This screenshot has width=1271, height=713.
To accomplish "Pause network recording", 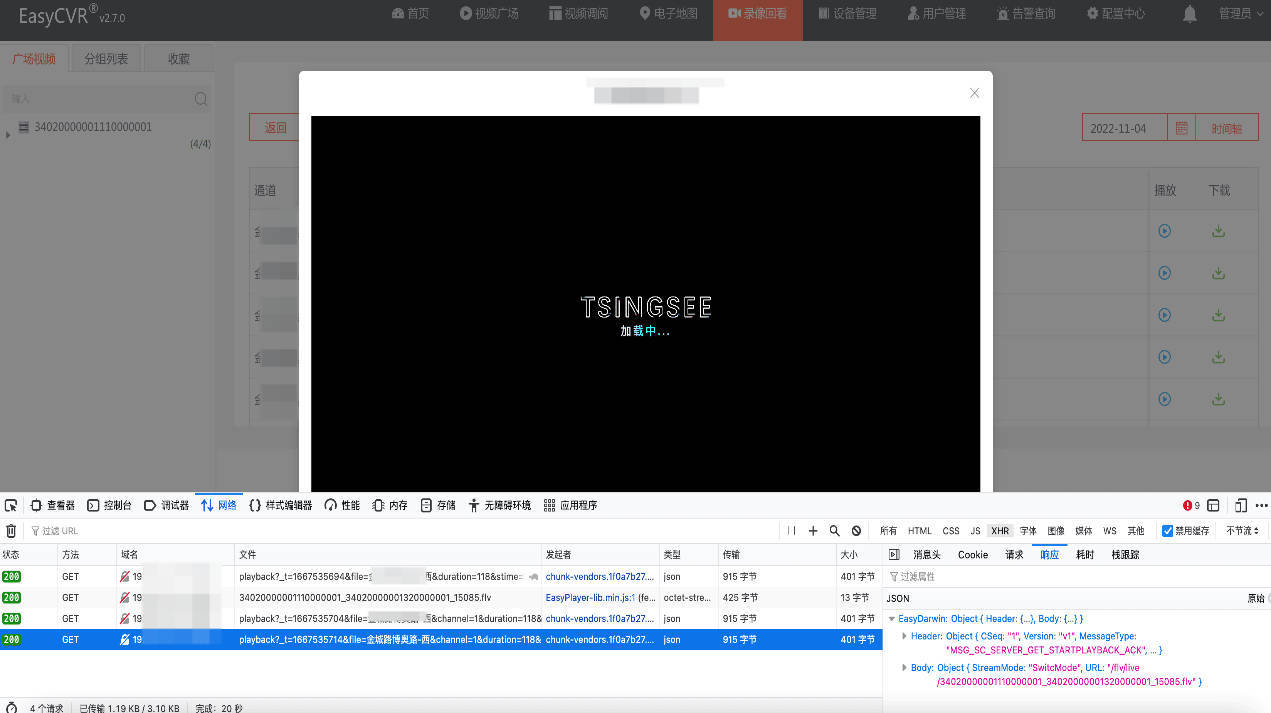I will [792, 531].
